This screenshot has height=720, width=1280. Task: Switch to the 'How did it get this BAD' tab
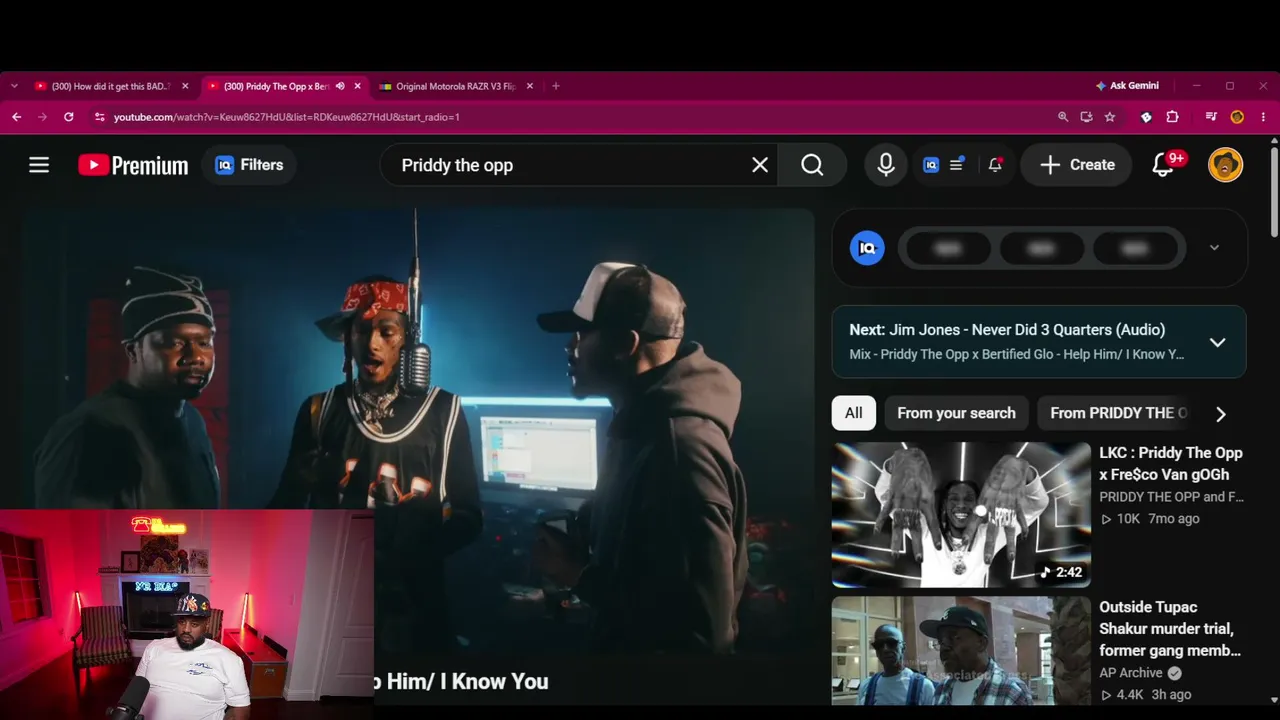tap(109, 86)
